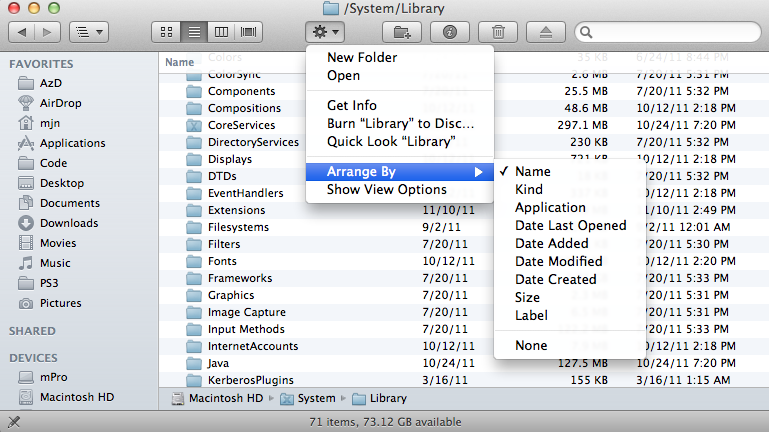Click the New Folder toolbar icon

[402, 32]
